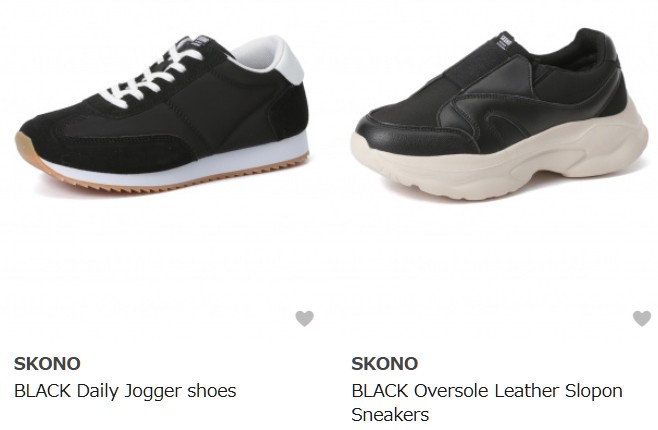Image resolution: width=658 pixels, height=430 pixels.
Task: Open BLACK Oversole Leather Slopon Sneakers link
Action: pos(487,403)
